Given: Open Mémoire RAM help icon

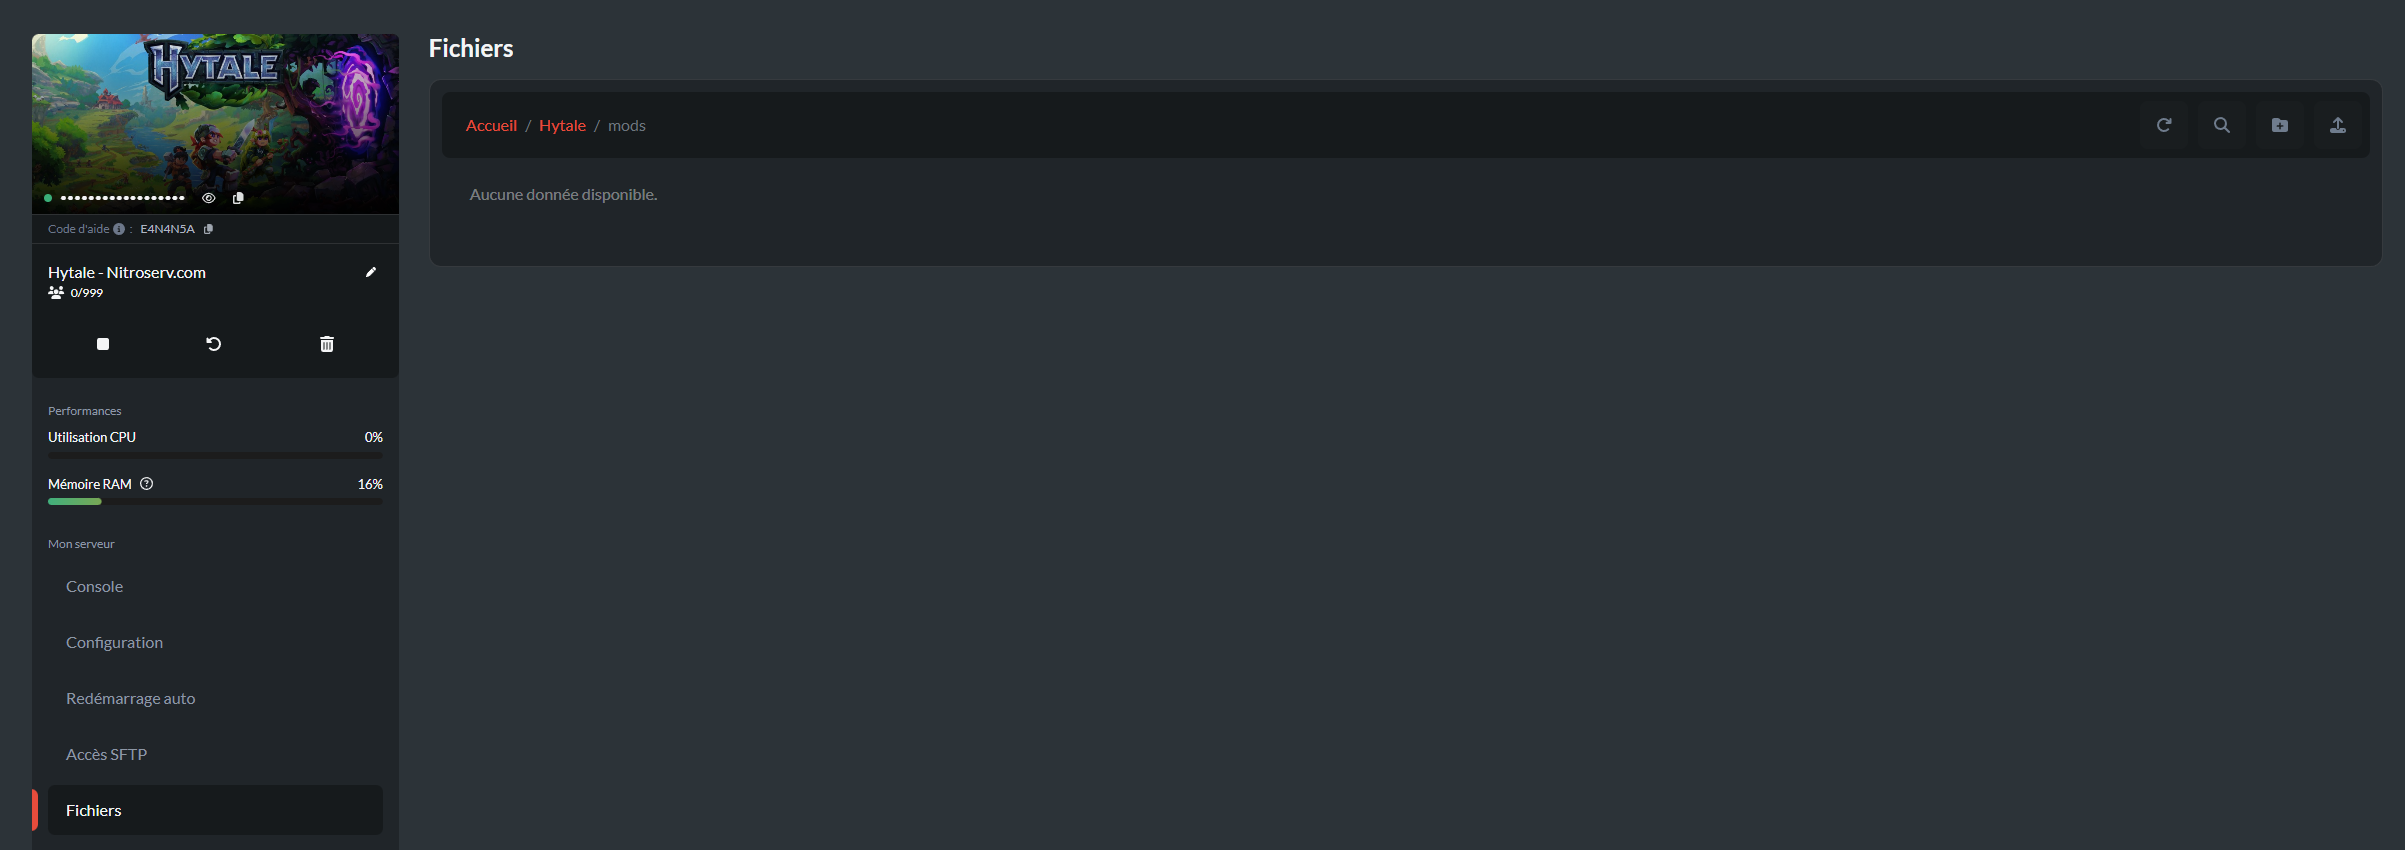Looking at the screenshot, I should point(147,484).
